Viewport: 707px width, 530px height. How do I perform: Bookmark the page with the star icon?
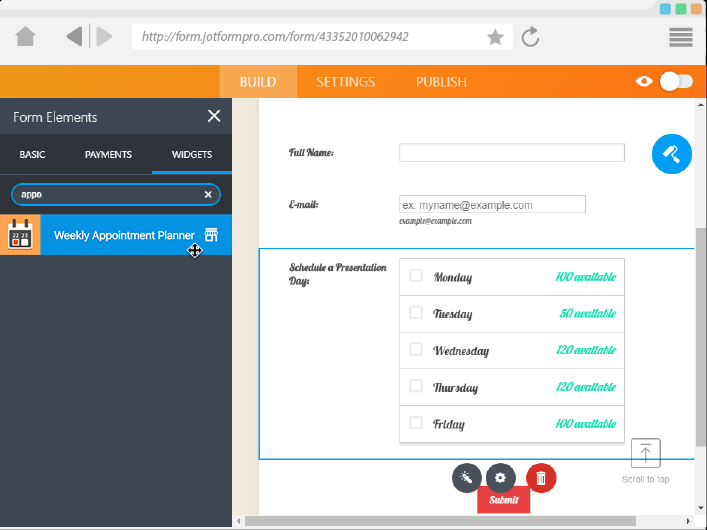[495, 37]
